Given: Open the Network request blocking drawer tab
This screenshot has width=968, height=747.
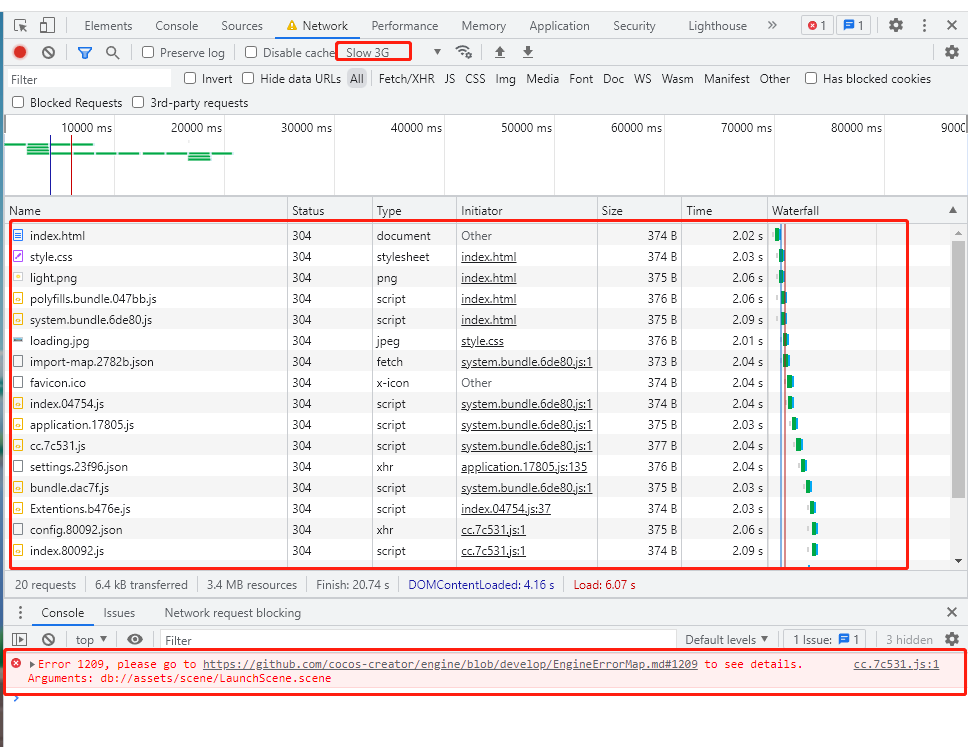Looking at the screenshot, I should (x=232, y=613).
